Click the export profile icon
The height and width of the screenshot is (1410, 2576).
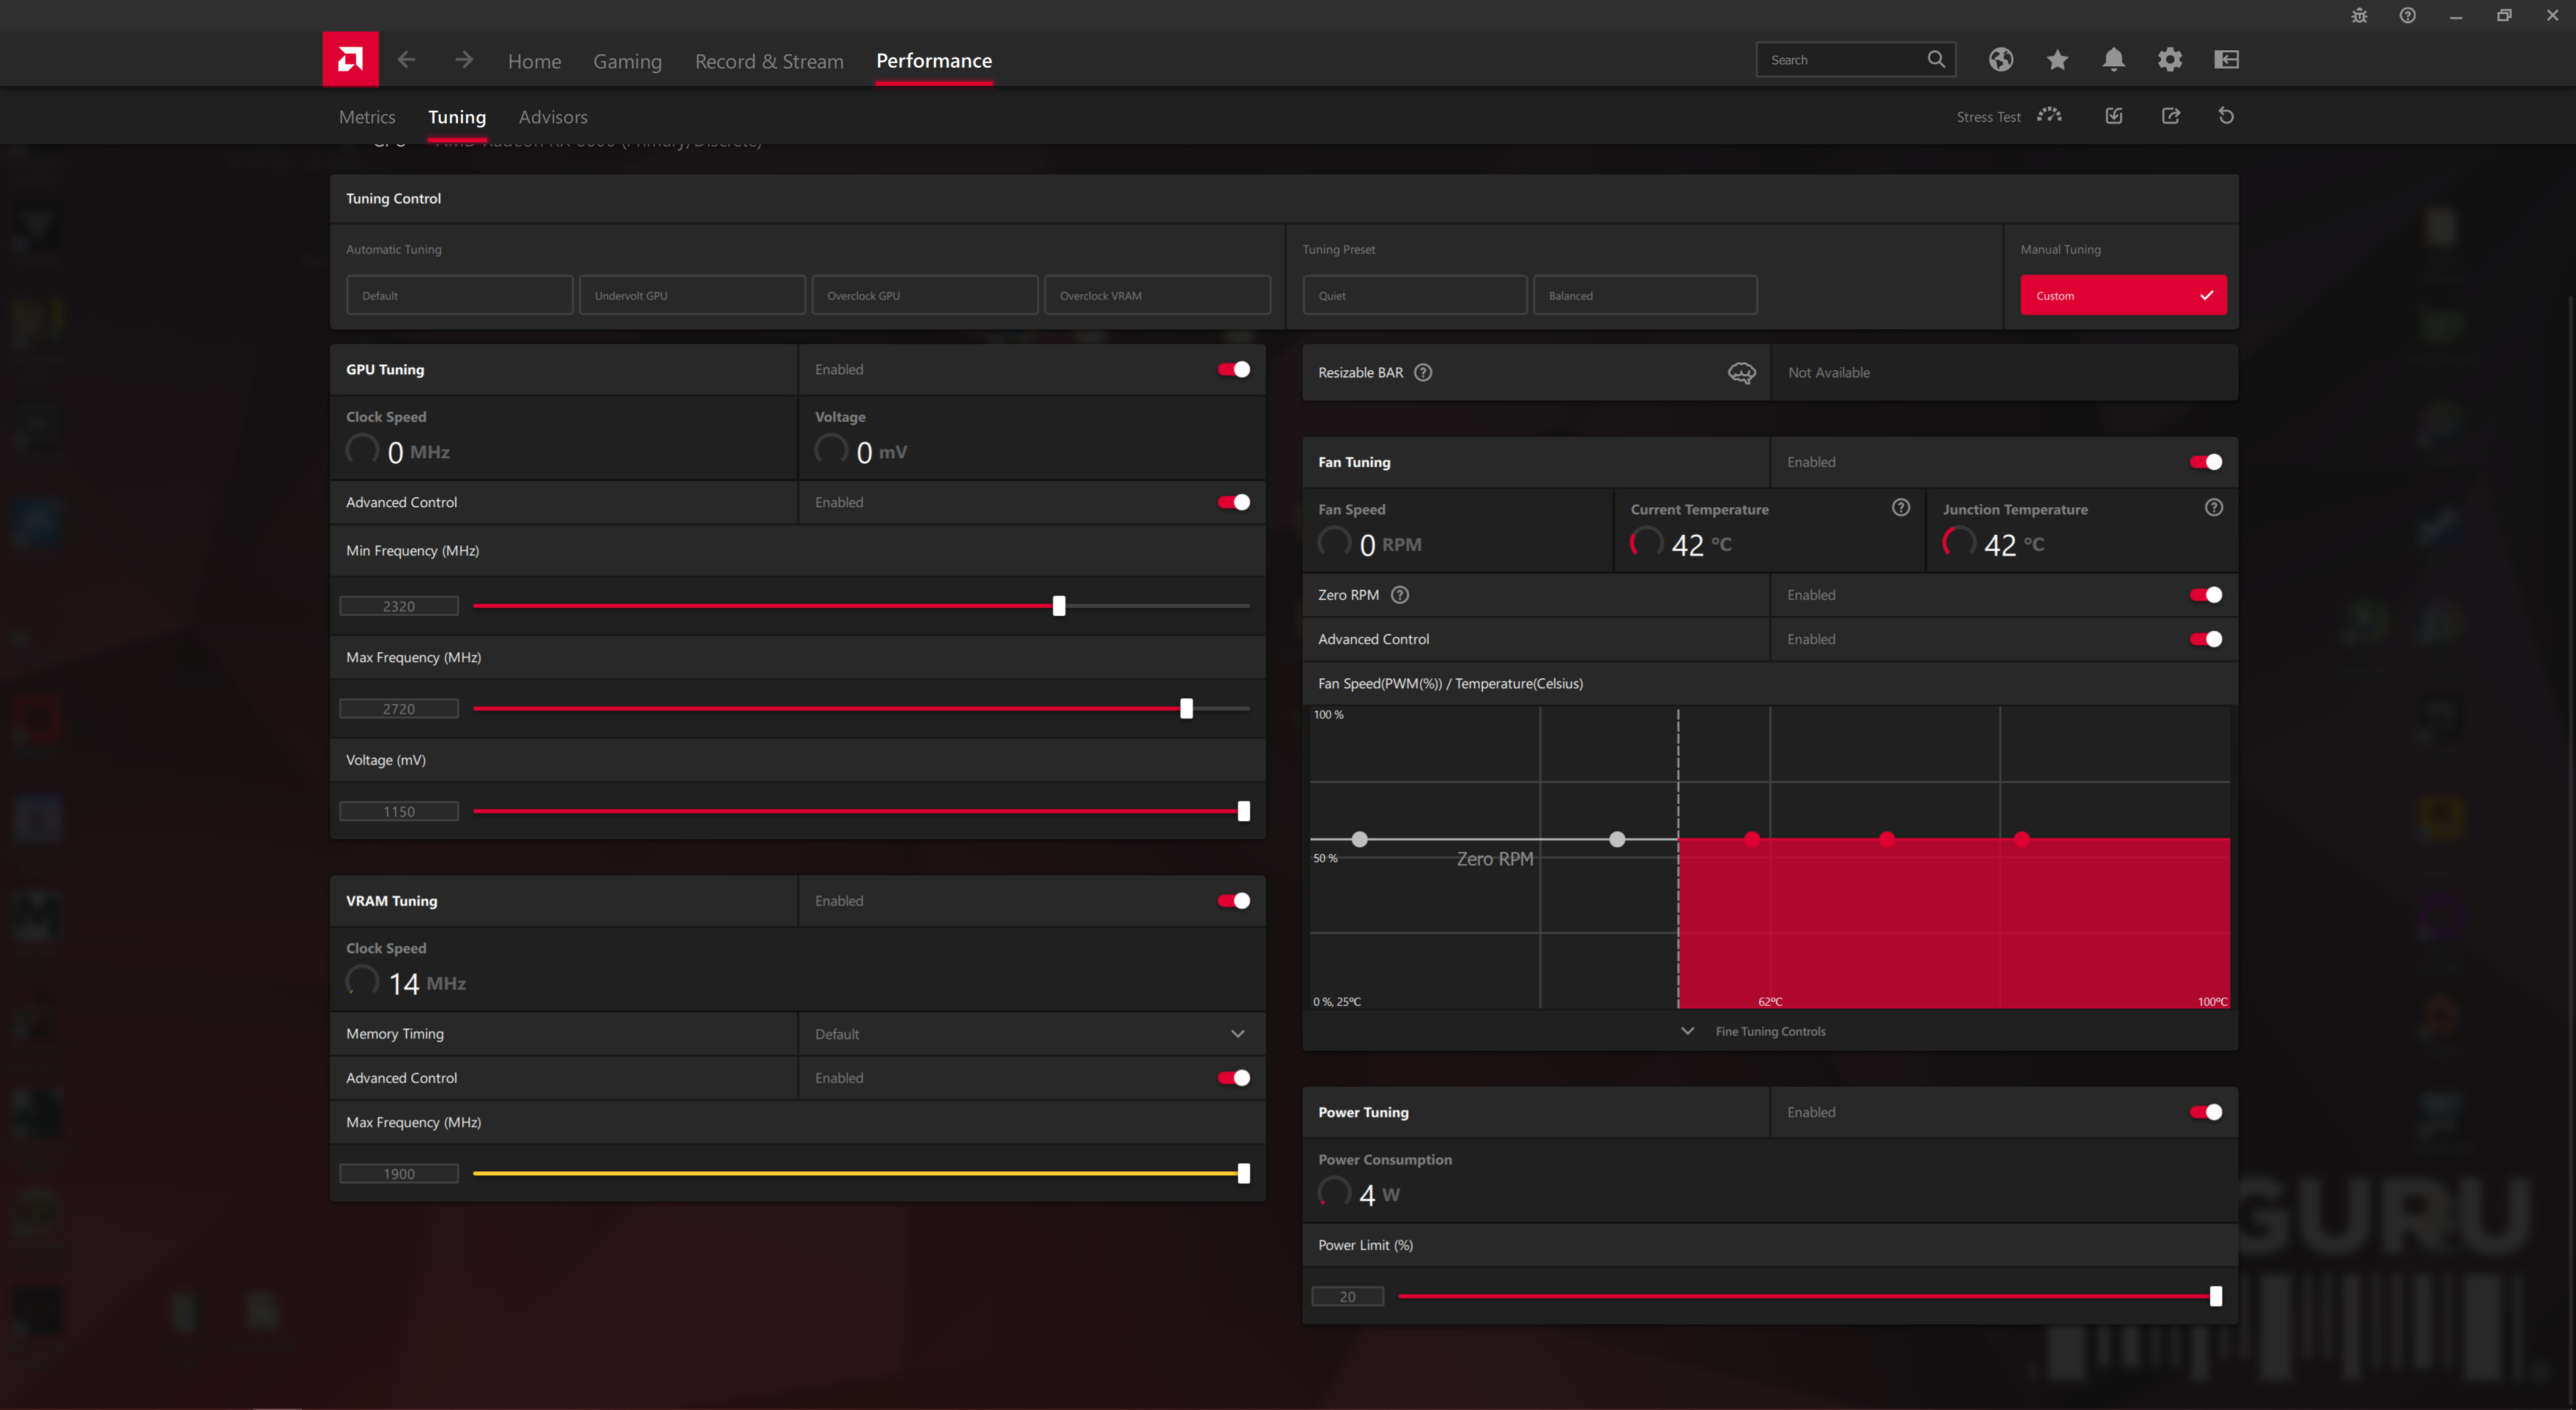[2170, 116]
